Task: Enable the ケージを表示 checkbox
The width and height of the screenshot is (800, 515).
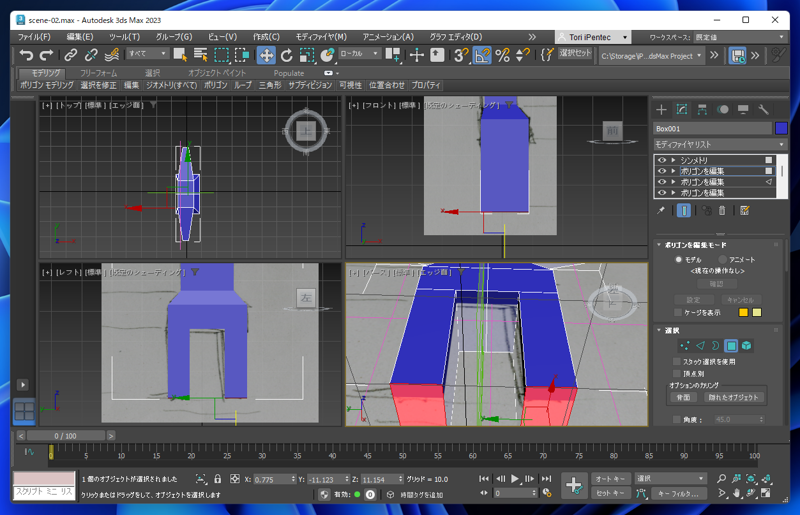Action: click(x=678, y=312)
